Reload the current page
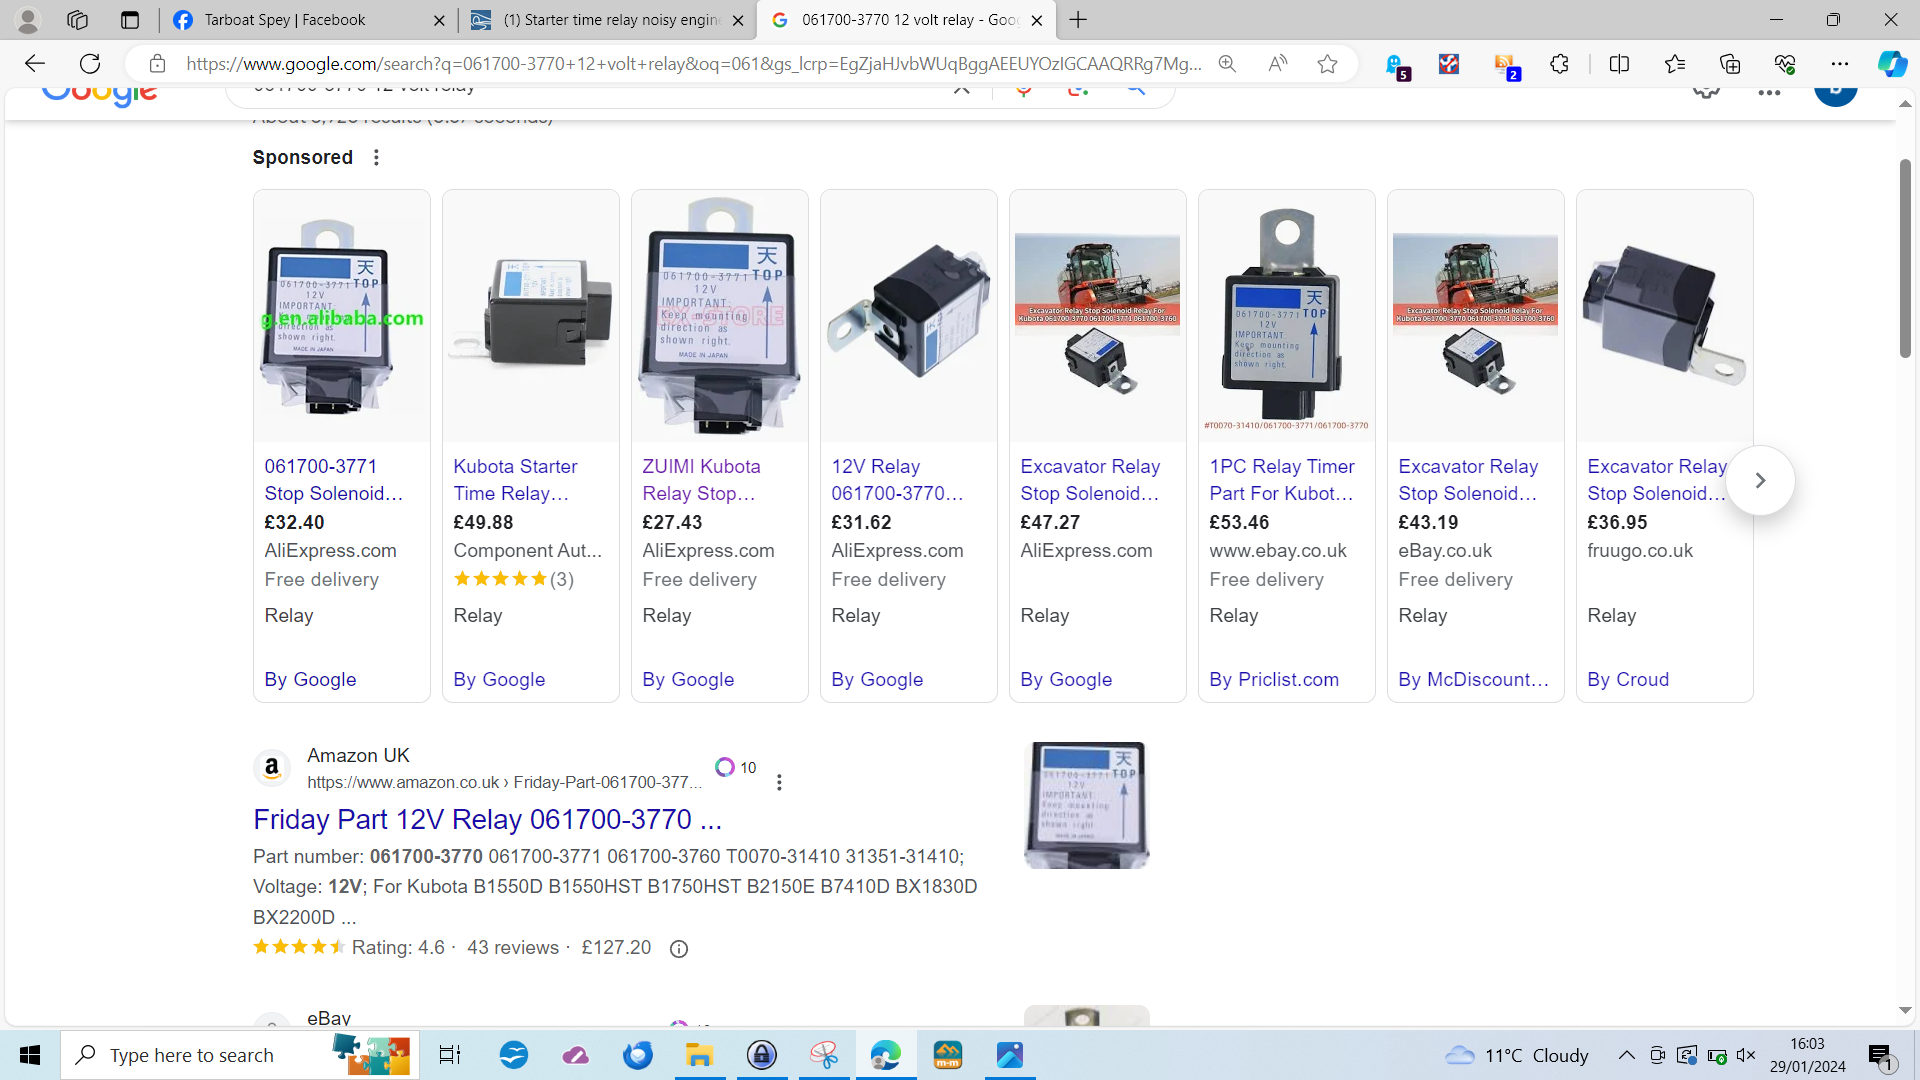This screenshot has width=1920, height=1080. (90, 64)
